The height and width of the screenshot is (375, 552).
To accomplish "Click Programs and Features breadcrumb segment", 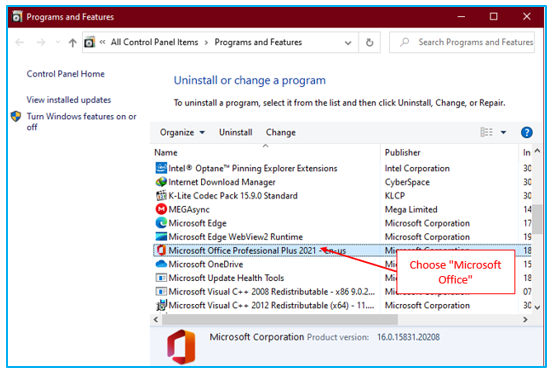I will (258, 42).
